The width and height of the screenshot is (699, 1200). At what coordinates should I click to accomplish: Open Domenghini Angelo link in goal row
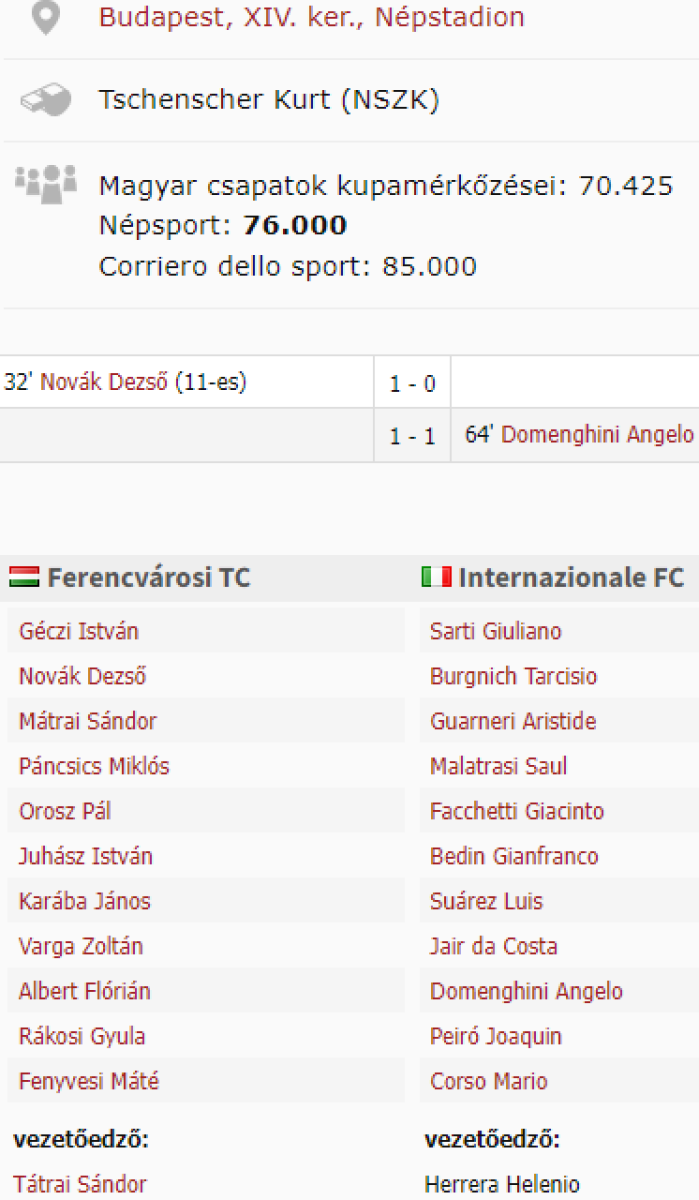coord(597,435)
